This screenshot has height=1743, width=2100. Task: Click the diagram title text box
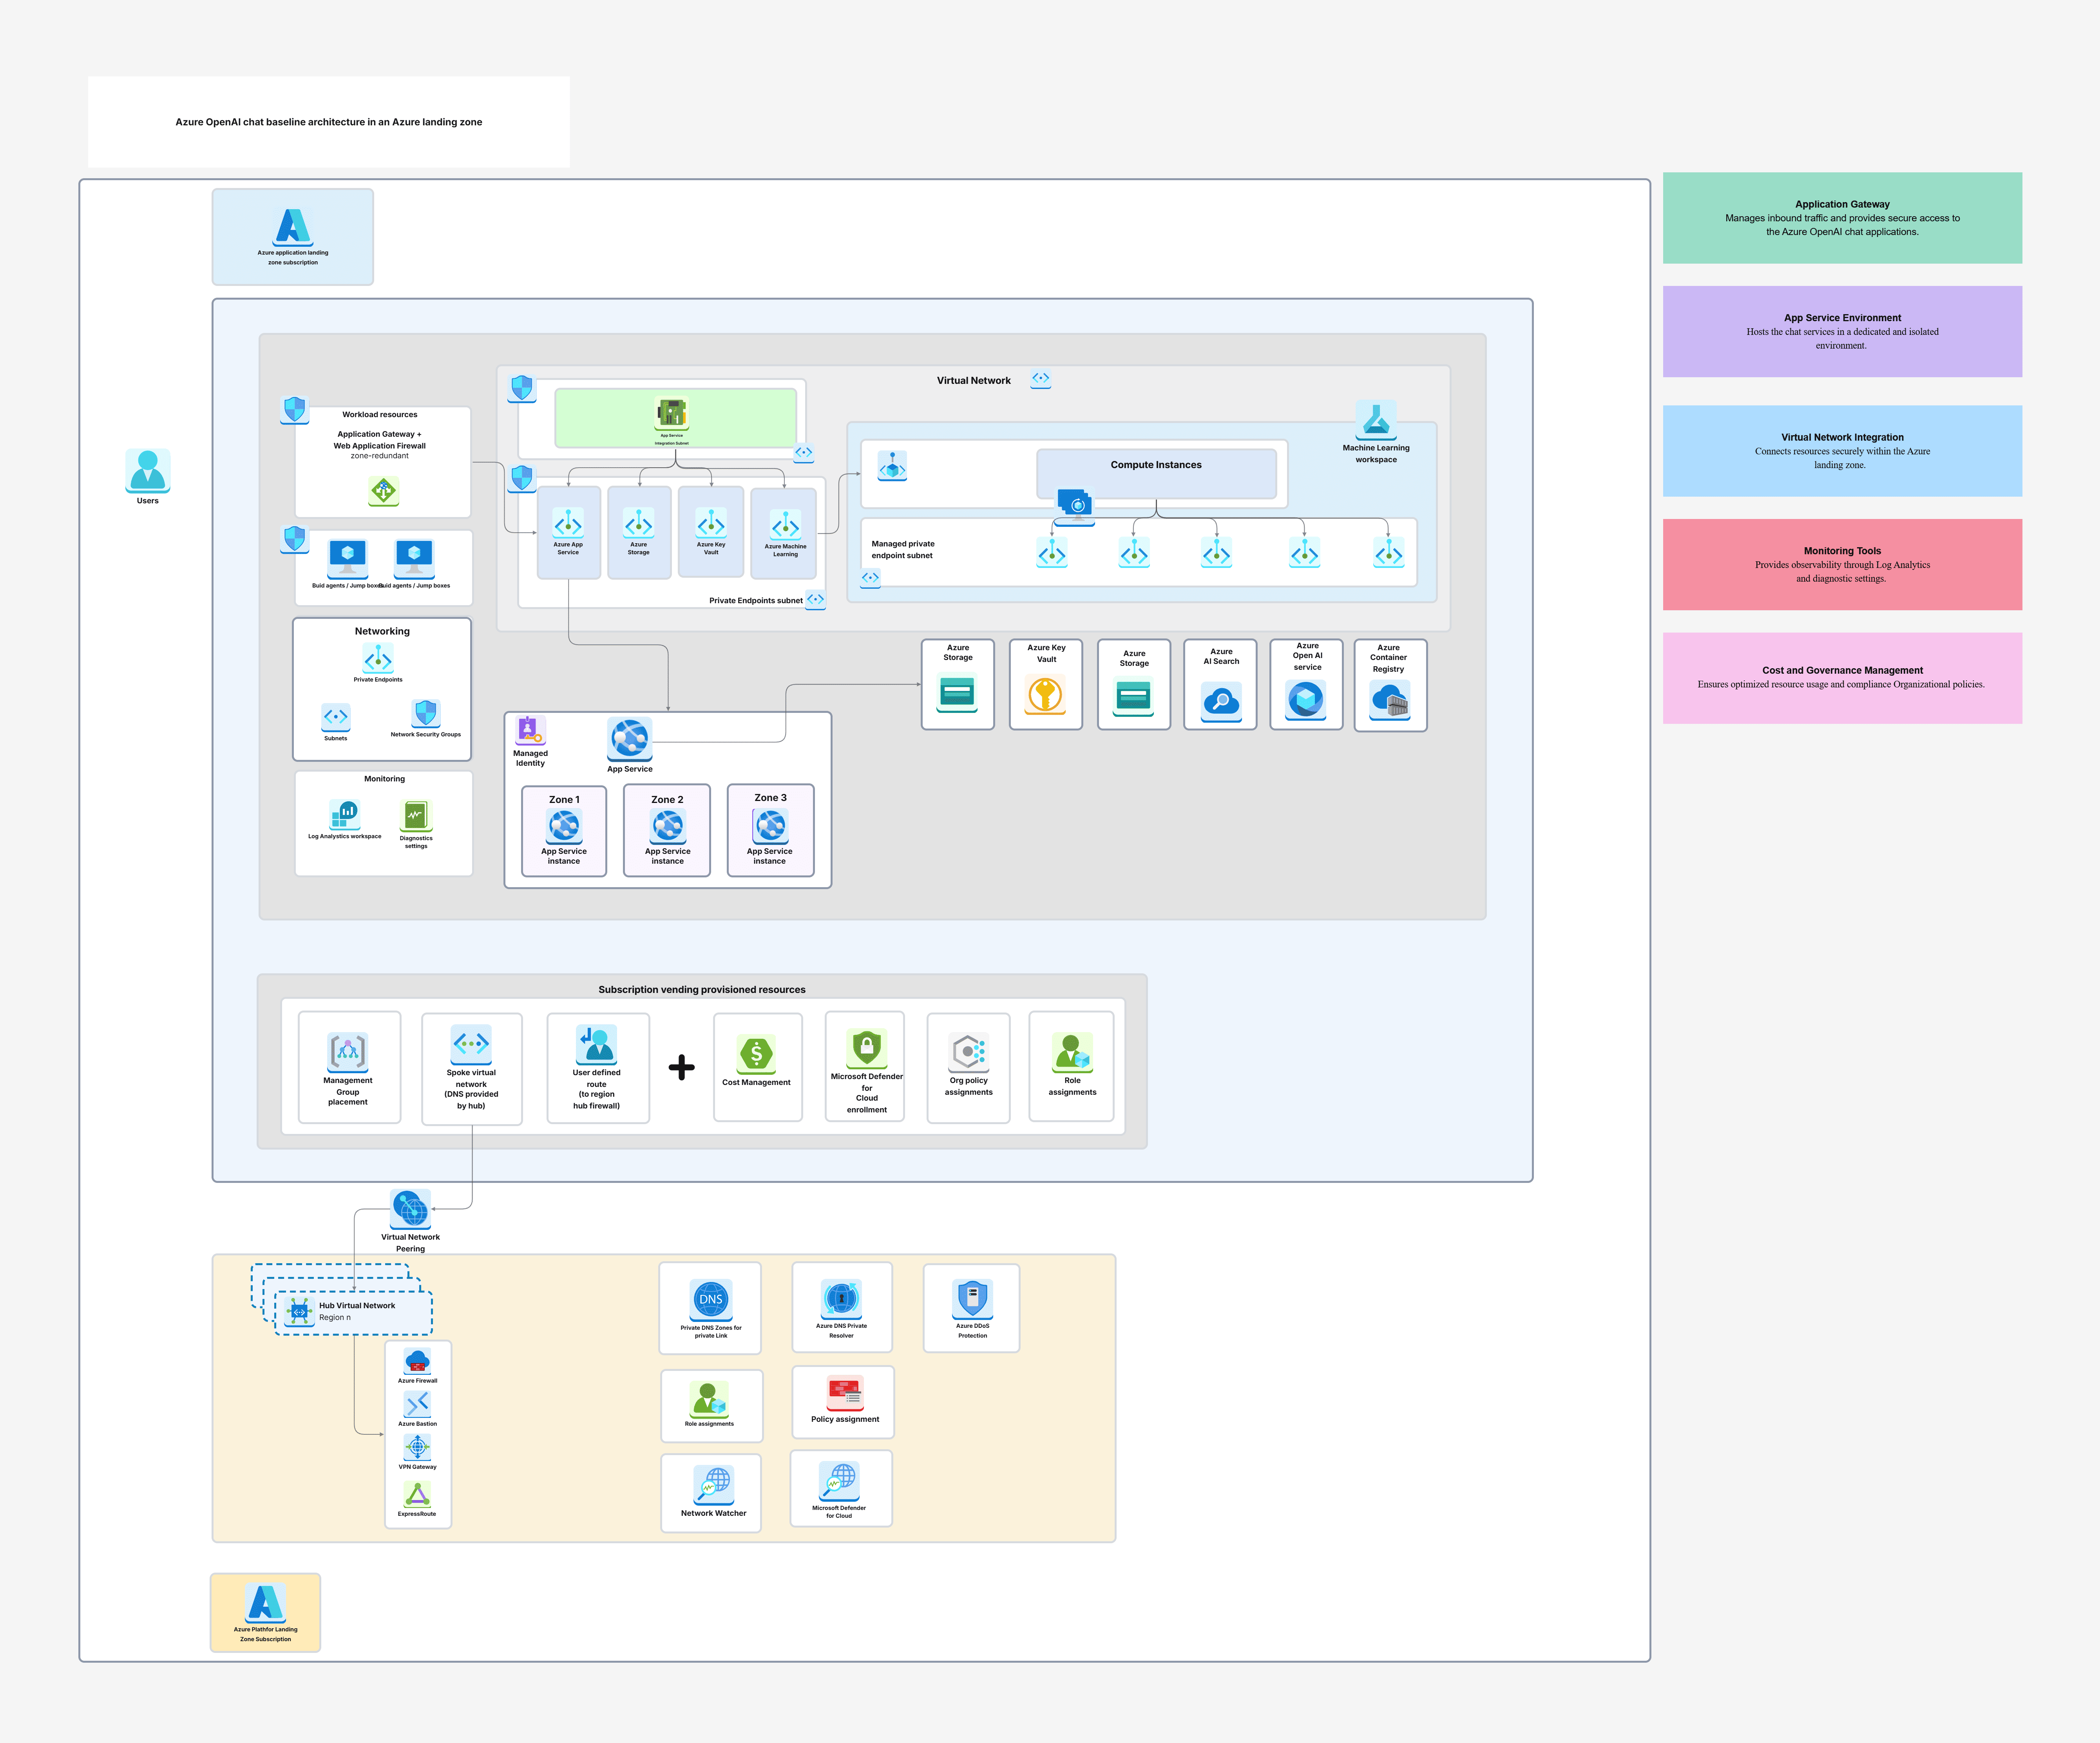pos(329,122)
